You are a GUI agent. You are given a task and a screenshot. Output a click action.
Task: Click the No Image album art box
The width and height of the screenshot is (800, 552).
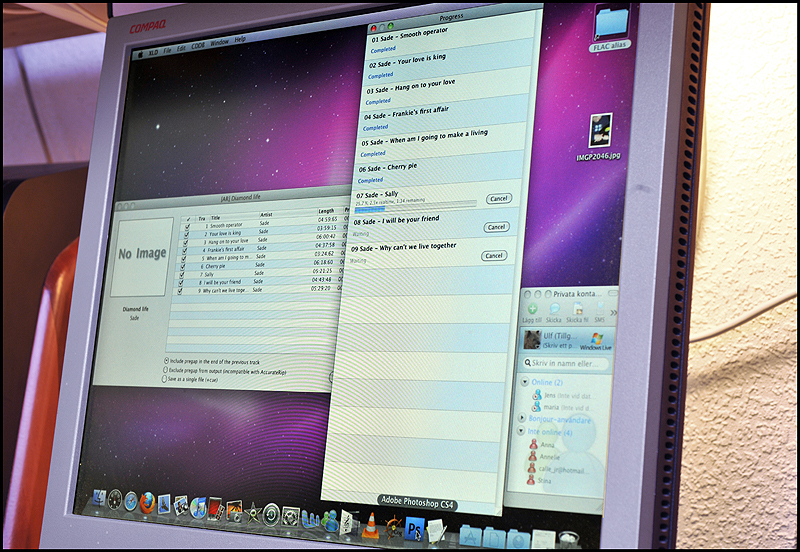(141, 256)
